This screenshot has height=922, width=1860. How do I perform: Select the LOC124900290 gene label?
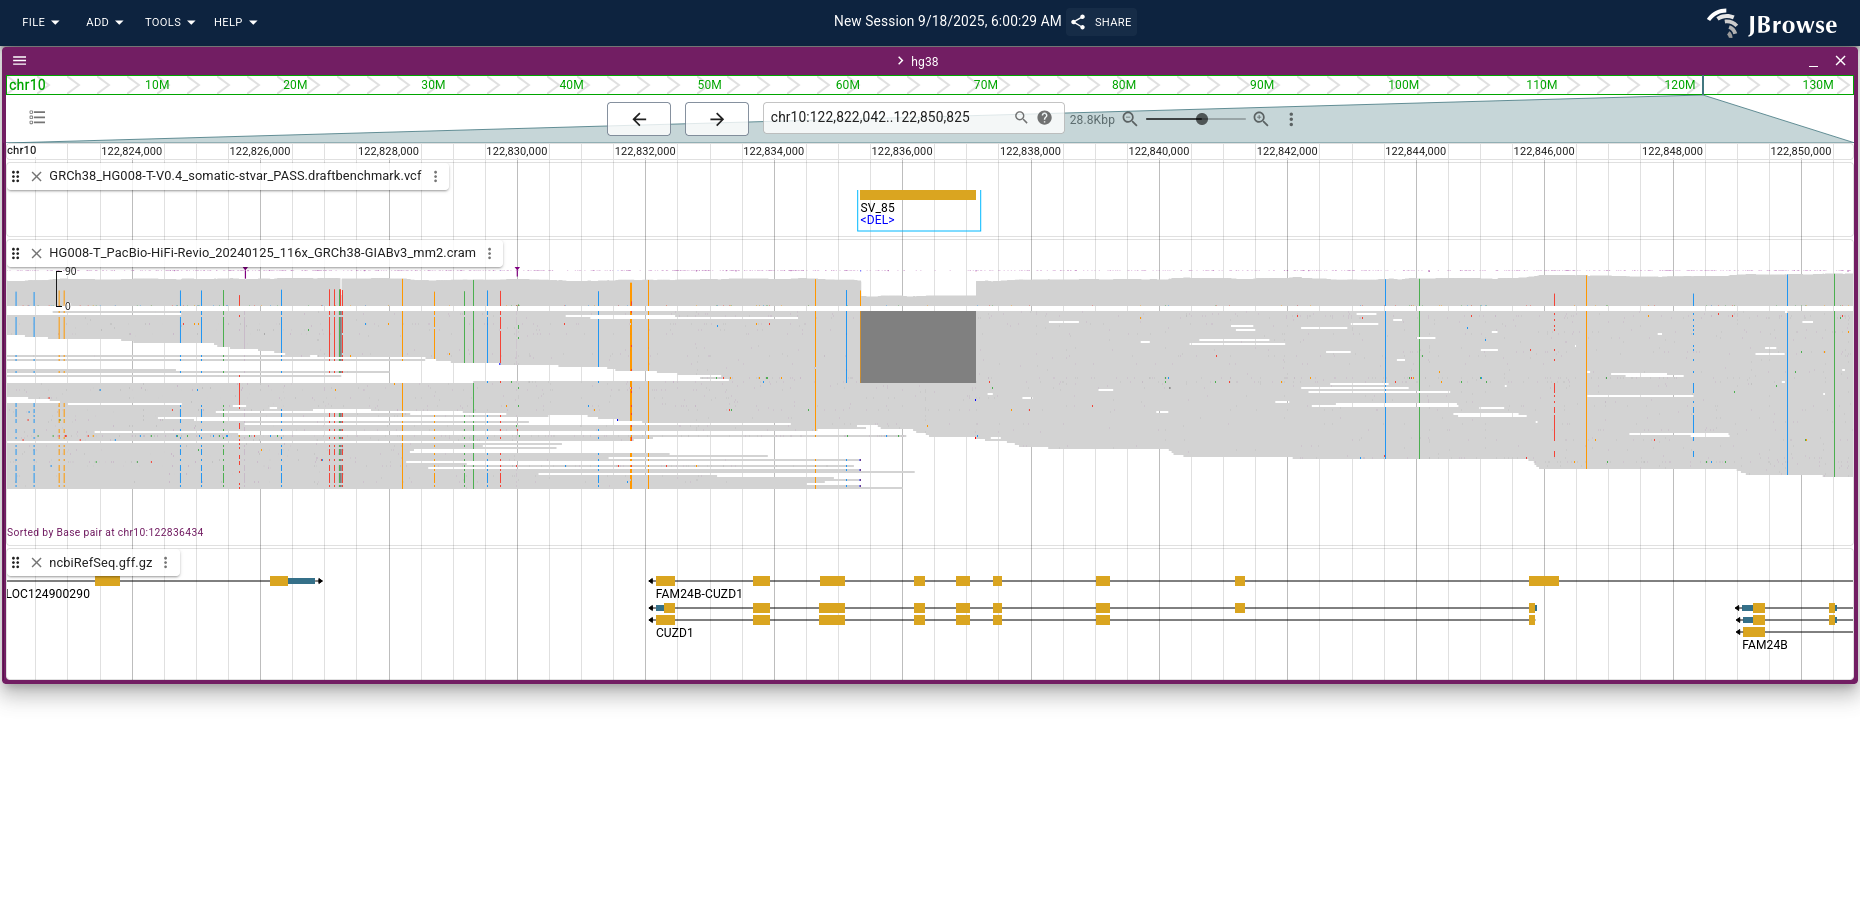[x=48, y=594]
